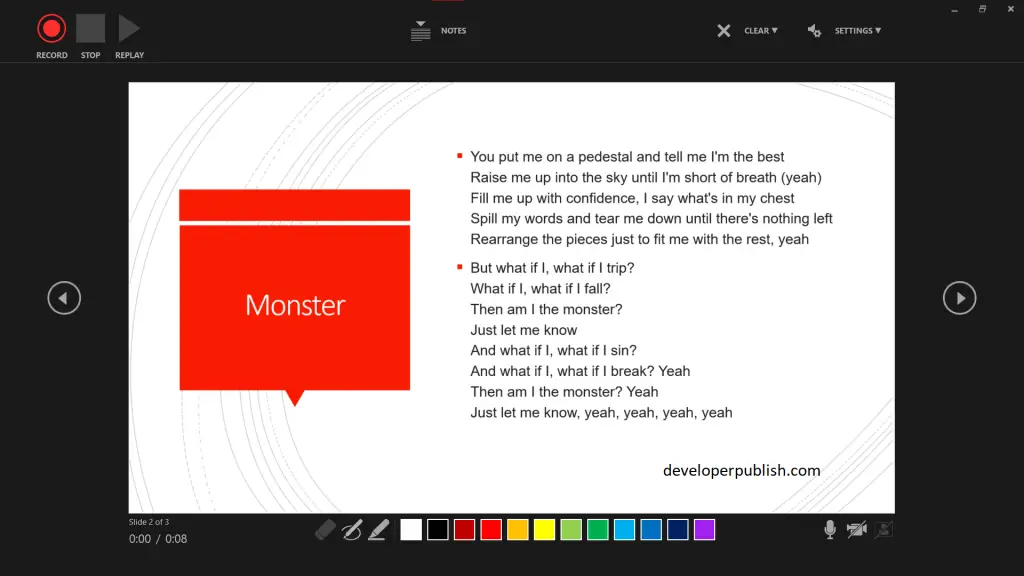The image size is (1024, 576).
Task: Expand the Settings dropdown menu
Action: (x=857, y=31)
